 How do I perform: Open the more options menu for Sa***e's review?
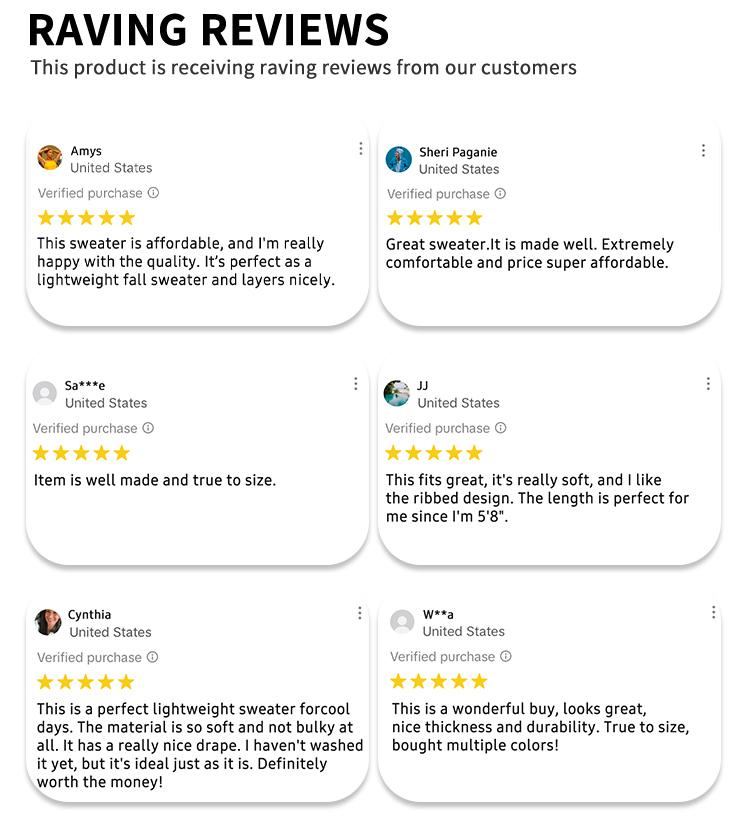(356, 384)
